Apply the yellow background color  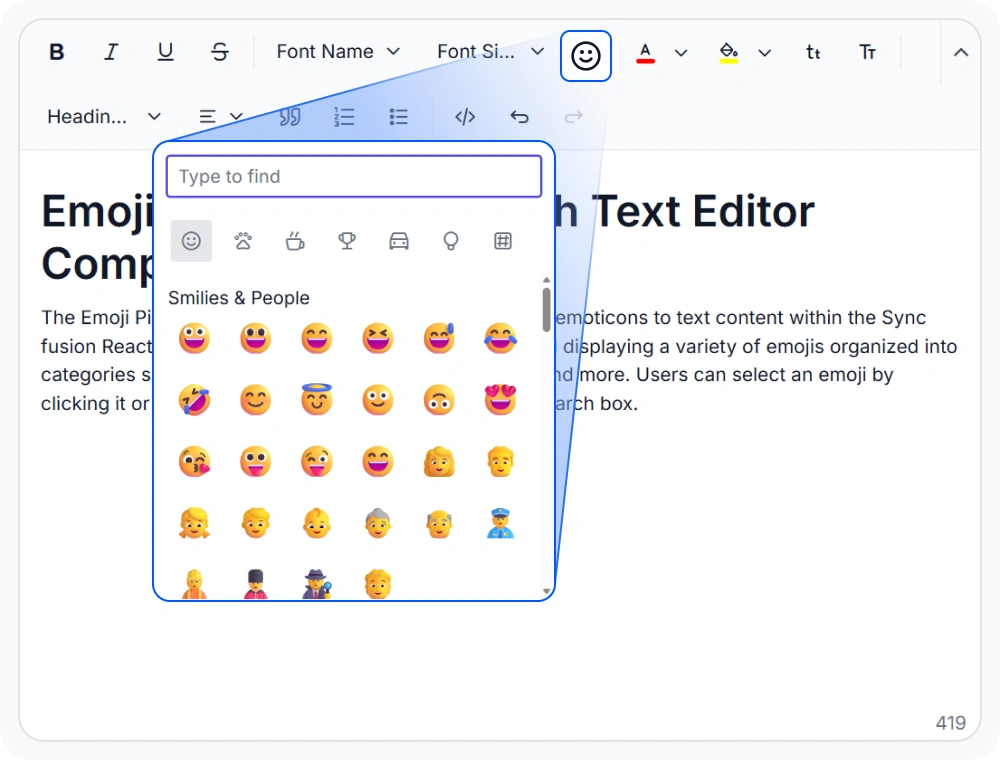pyautogui.click(x=728, y=52)
